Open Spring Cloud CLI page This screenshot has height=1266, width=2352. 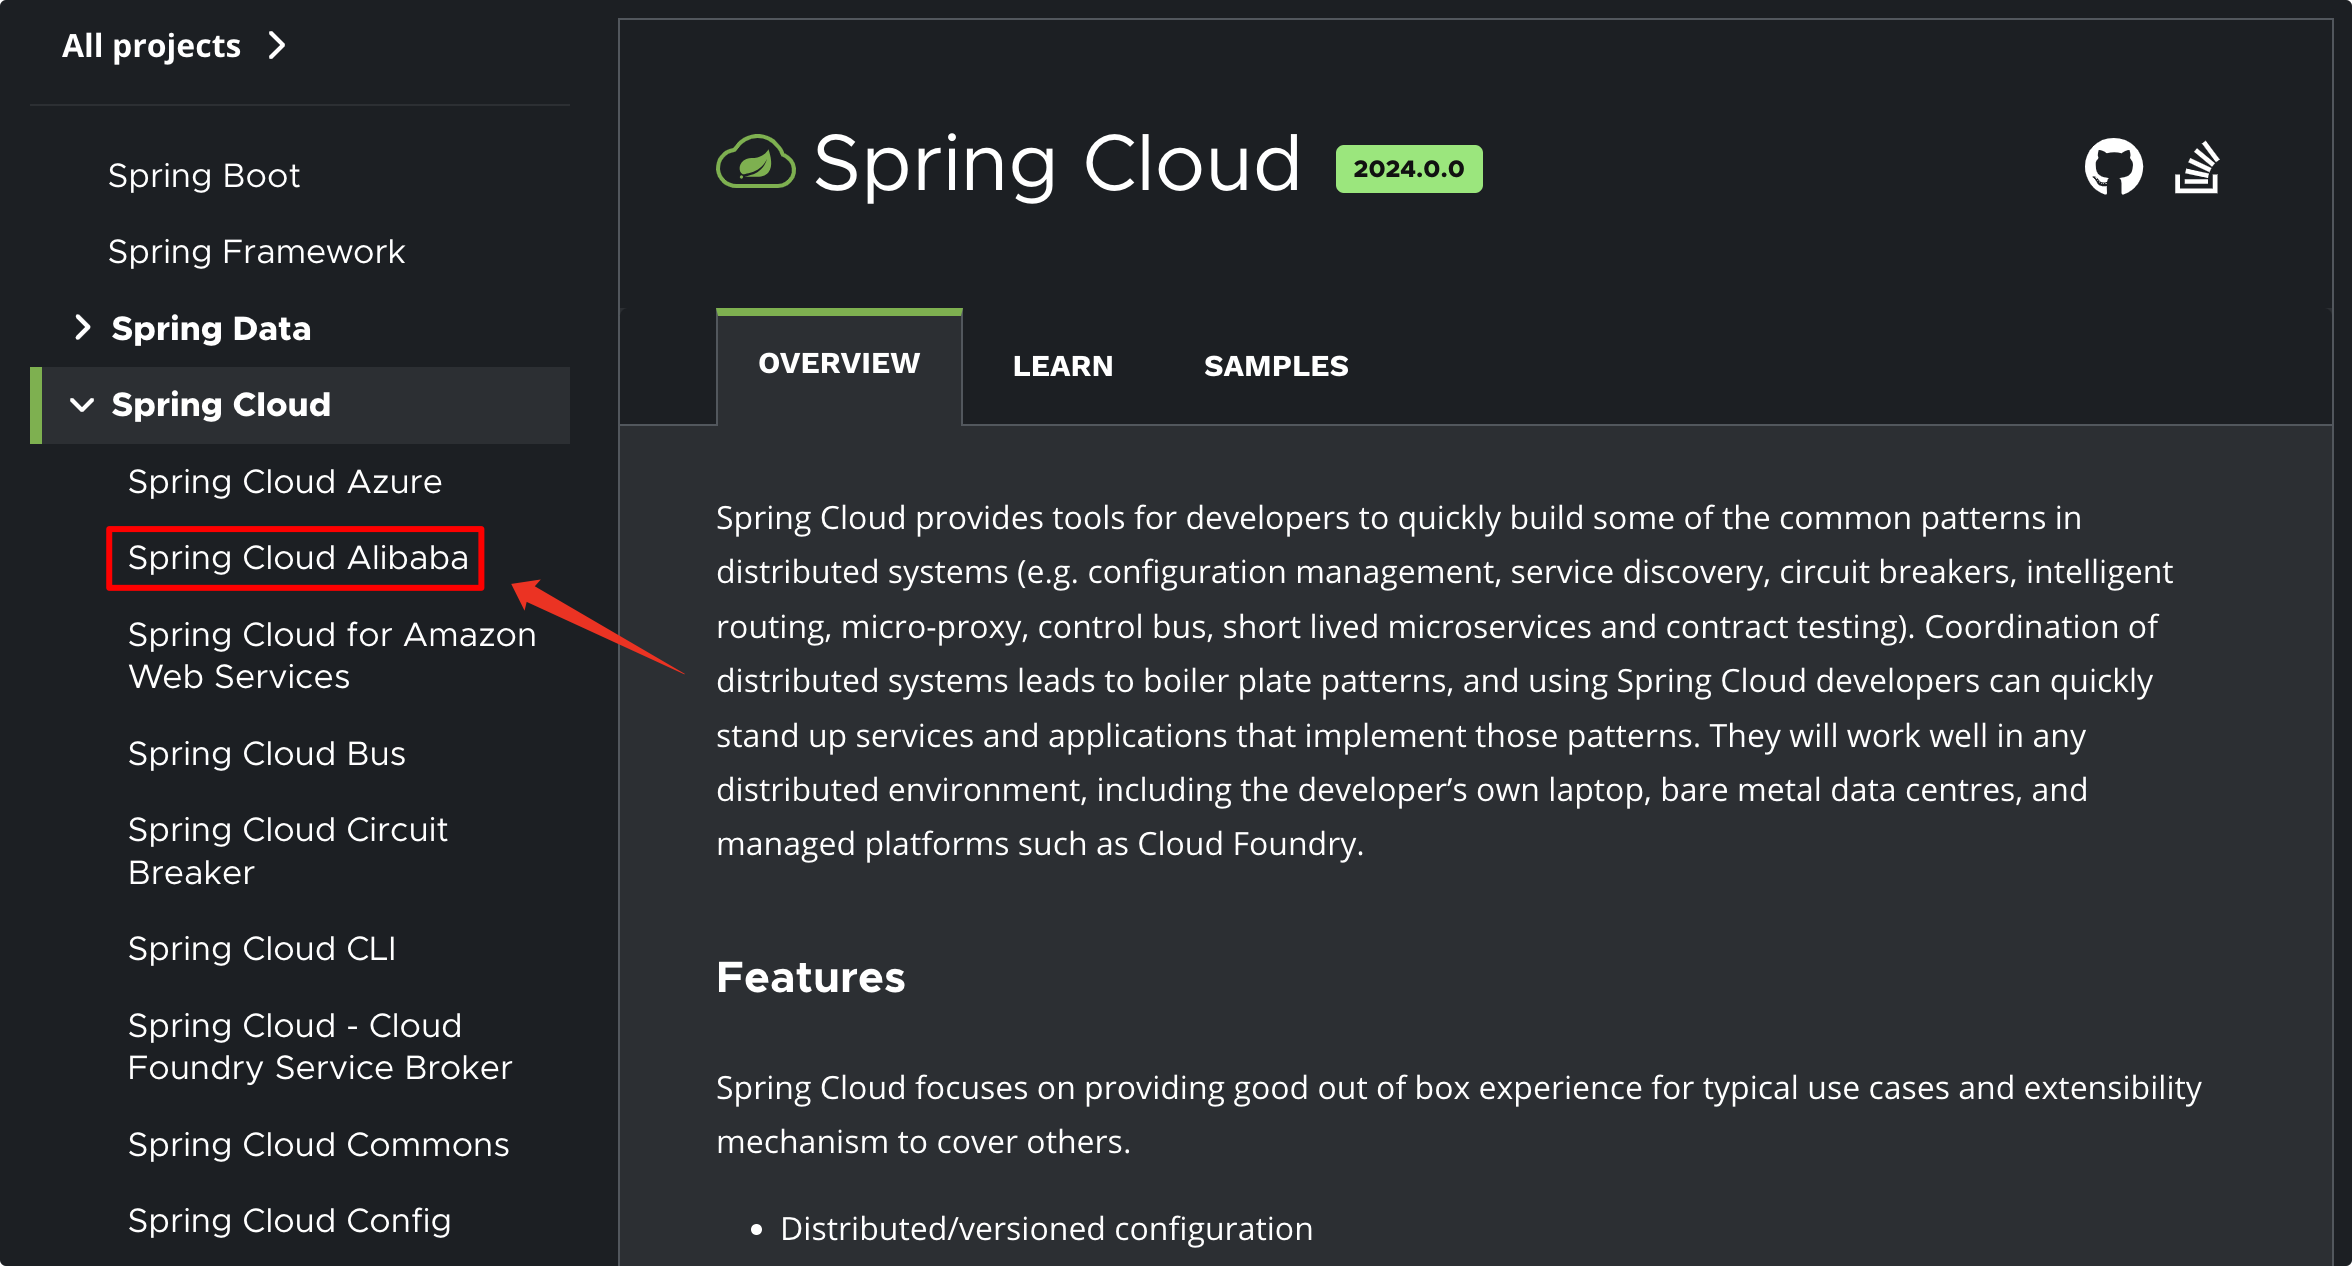point(262,949)
